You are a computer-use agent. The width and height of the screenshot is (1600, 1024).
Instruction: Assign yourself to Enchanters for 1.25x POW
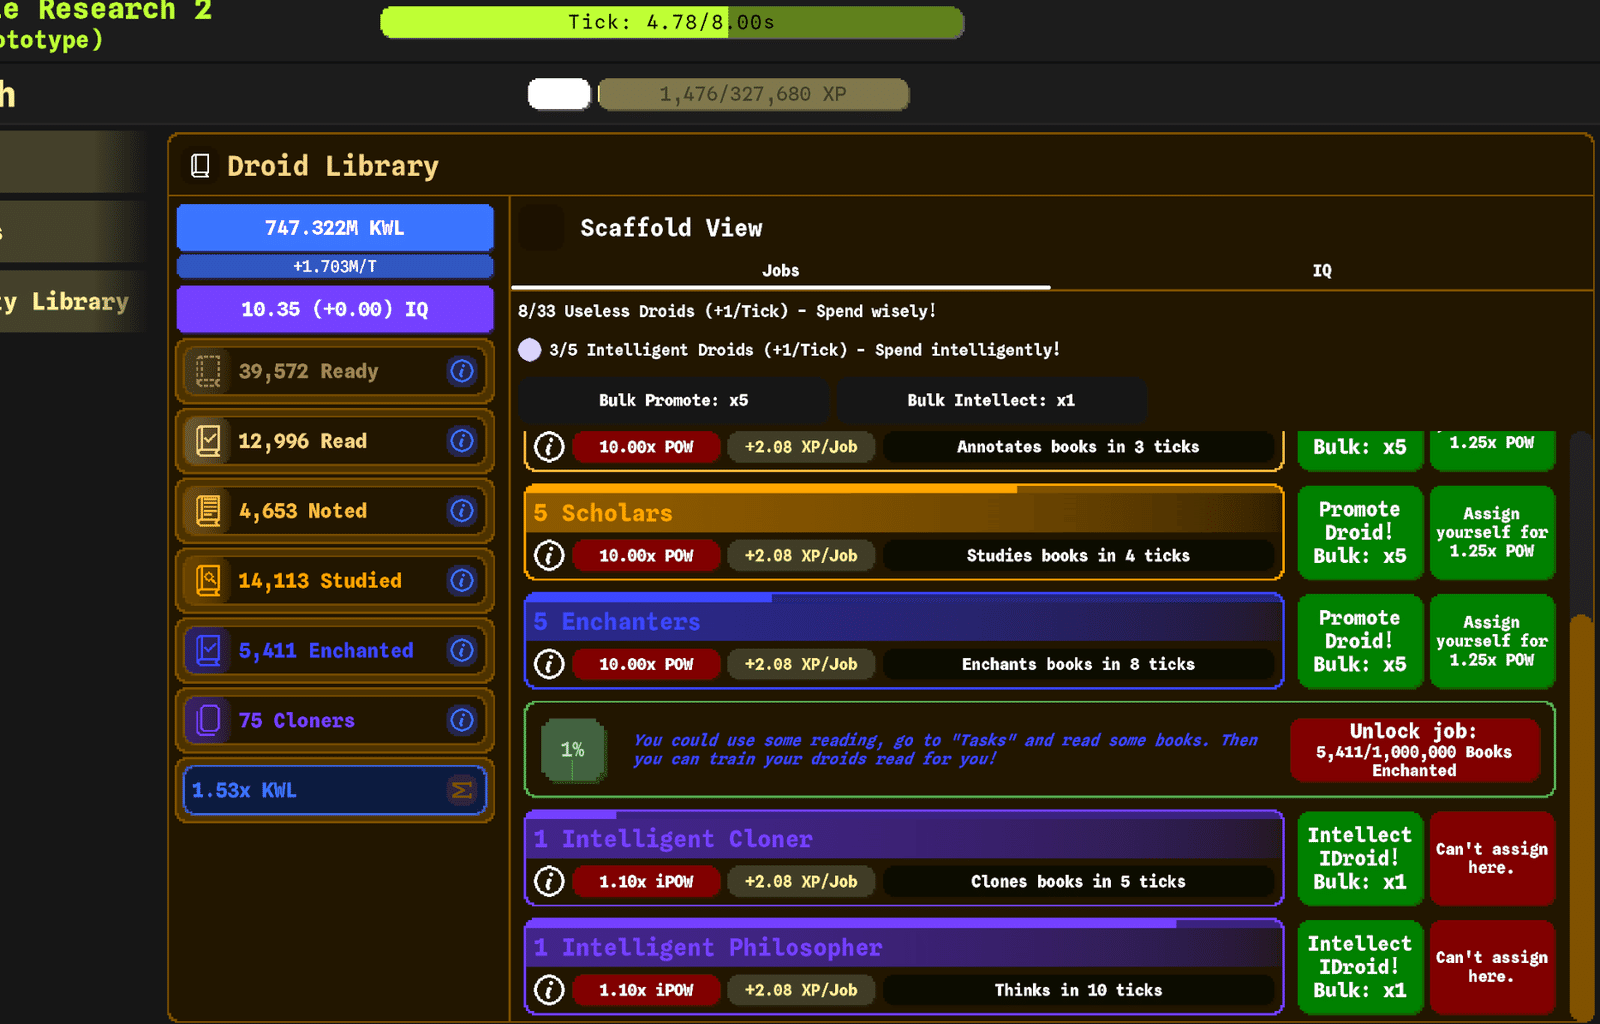[x=1492, y=641]
